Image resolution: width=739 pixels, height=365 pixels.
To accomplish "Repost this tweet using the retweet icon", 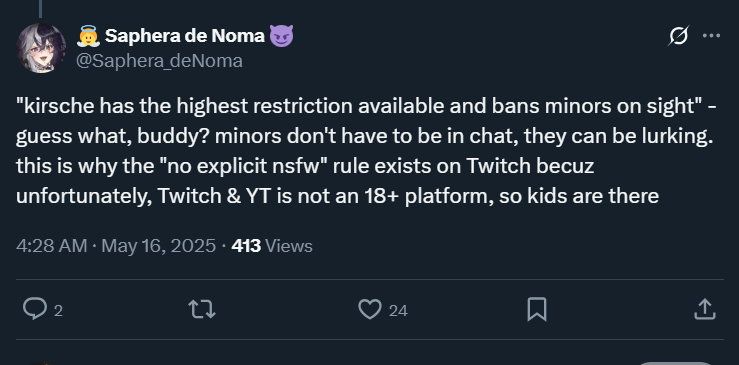I will pyautogui.click(x=202, y=310).
